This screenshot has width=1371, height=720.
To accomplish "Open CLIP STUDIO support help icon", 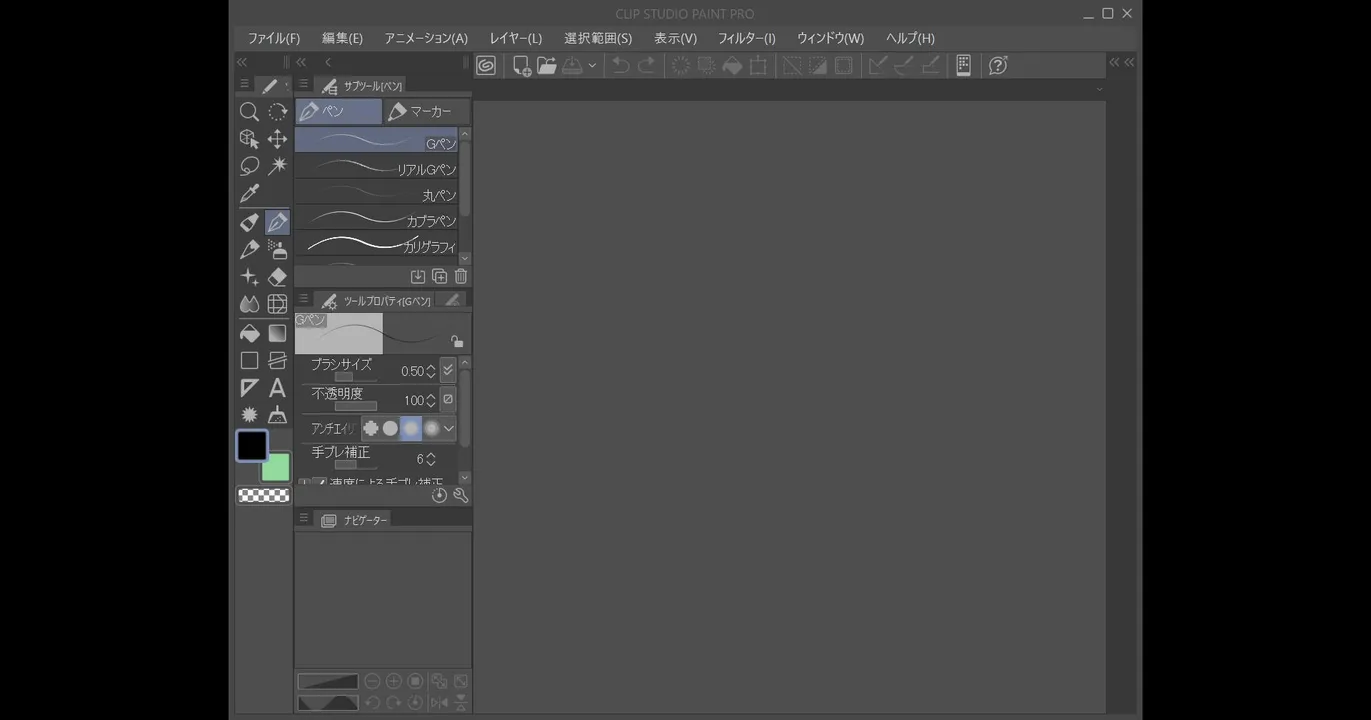I will pos(998,66).
